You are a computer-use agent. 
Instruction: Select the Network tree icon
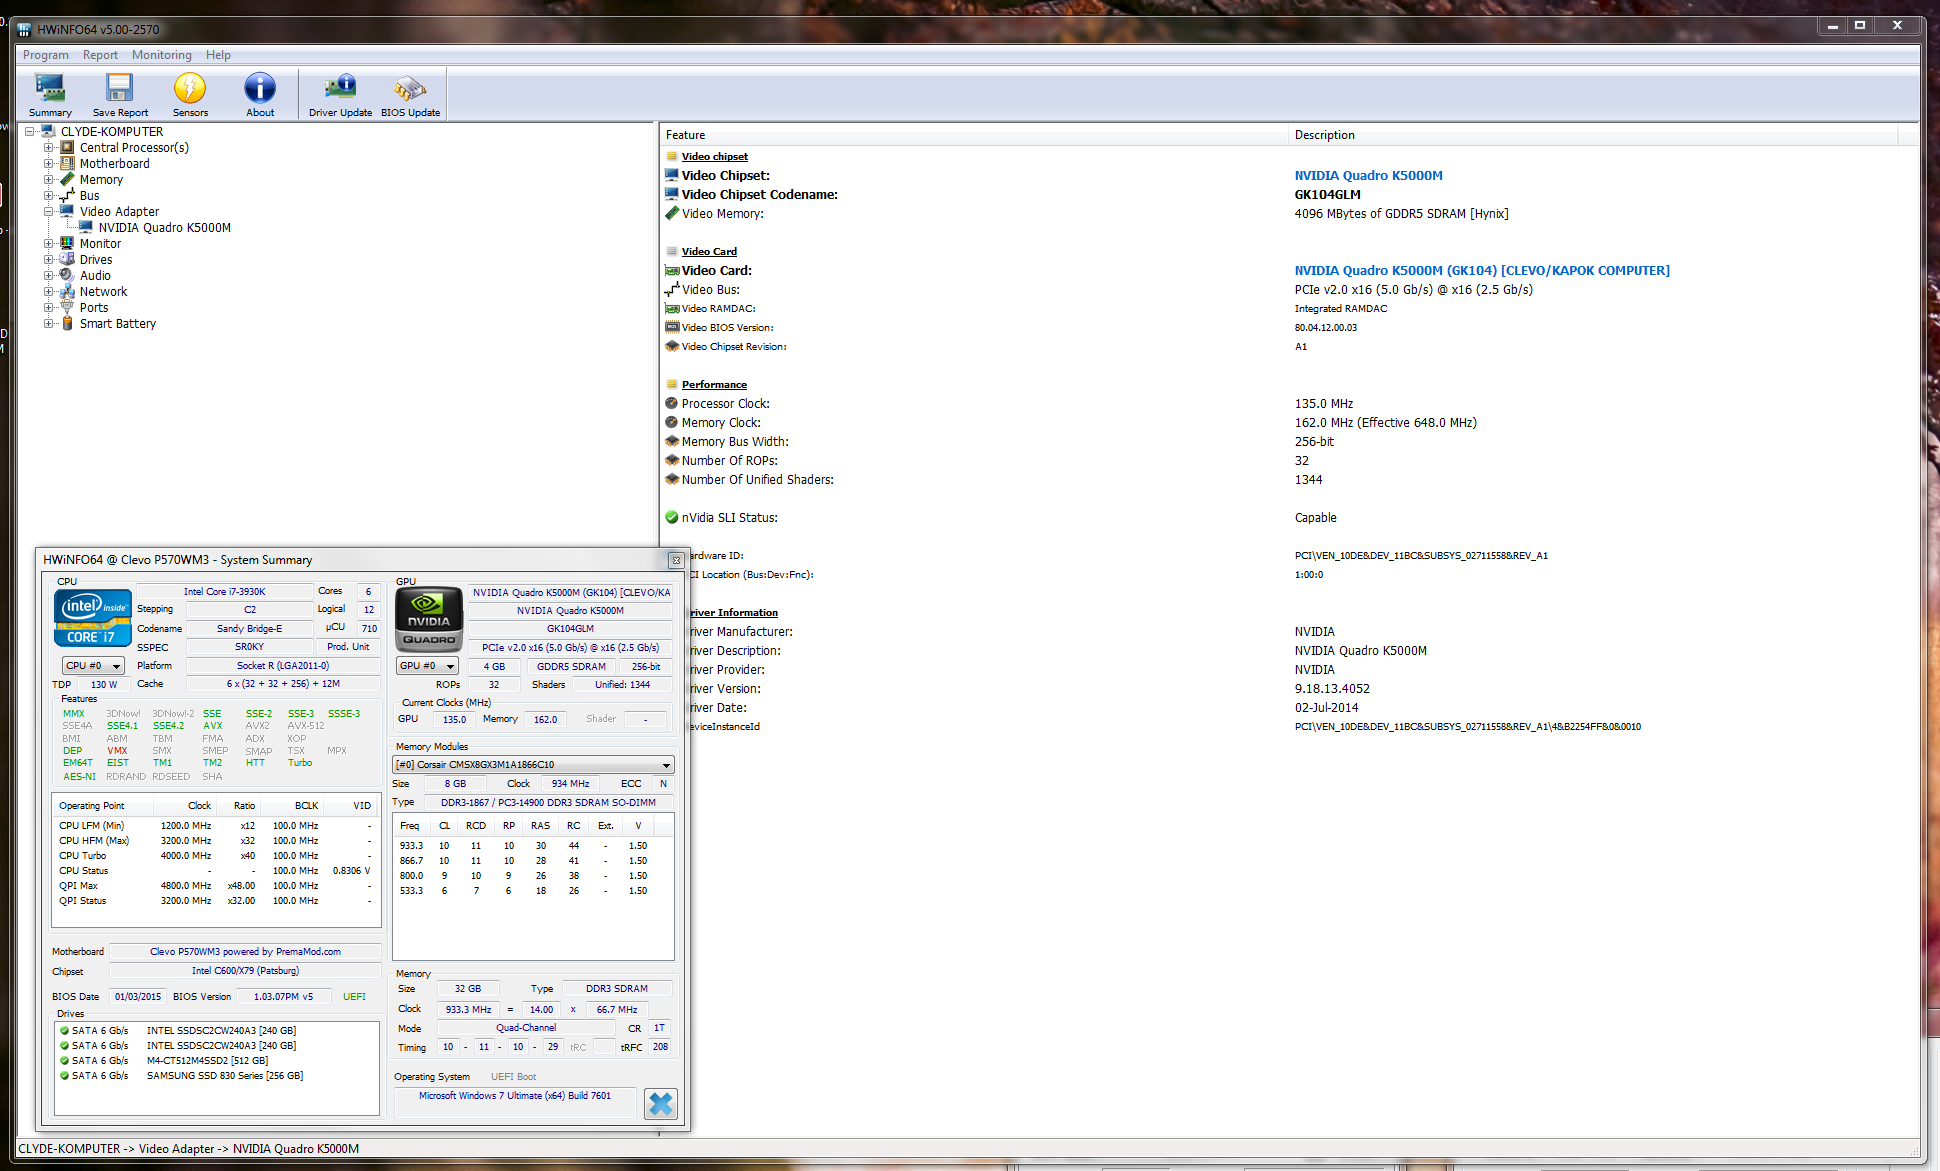(67, 291)
